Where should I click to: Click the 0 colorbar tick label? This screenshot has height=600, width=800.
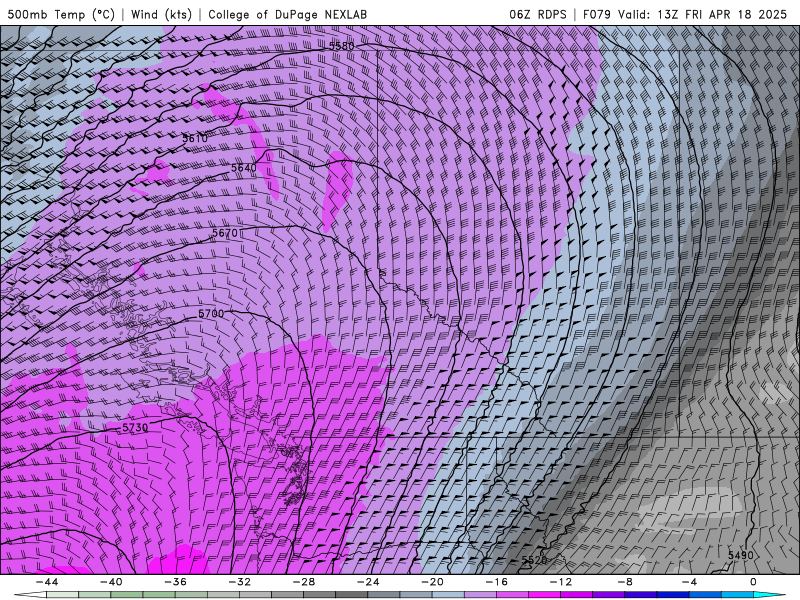coord(754,582)
